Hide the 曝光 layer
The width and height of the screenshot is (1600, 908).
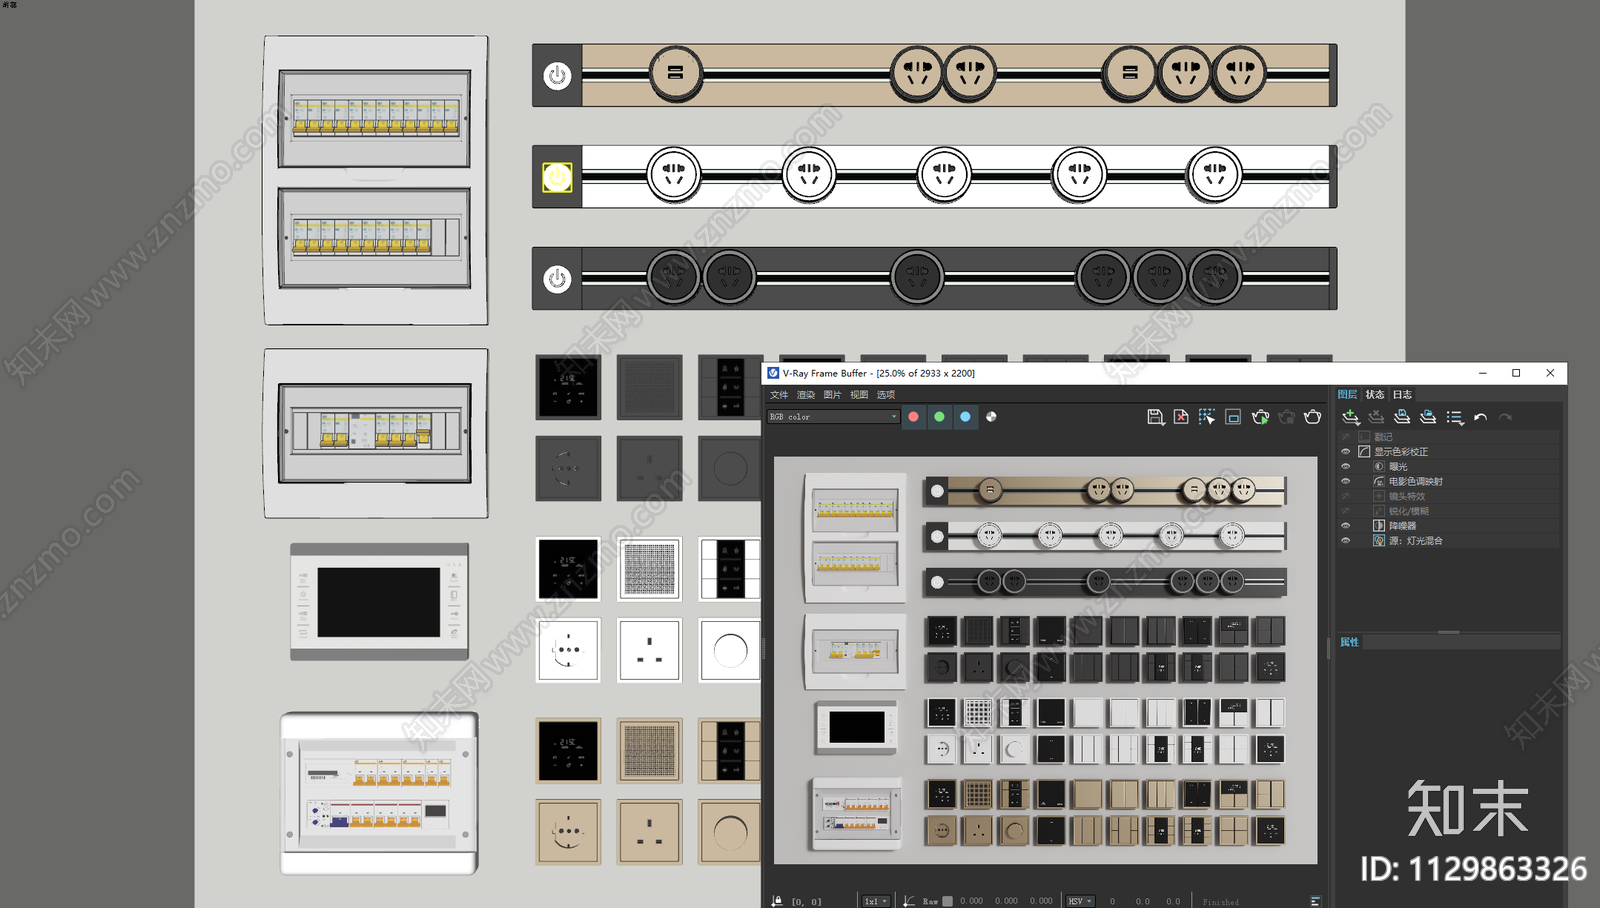pyautogui.click(x=1345, y=467)
